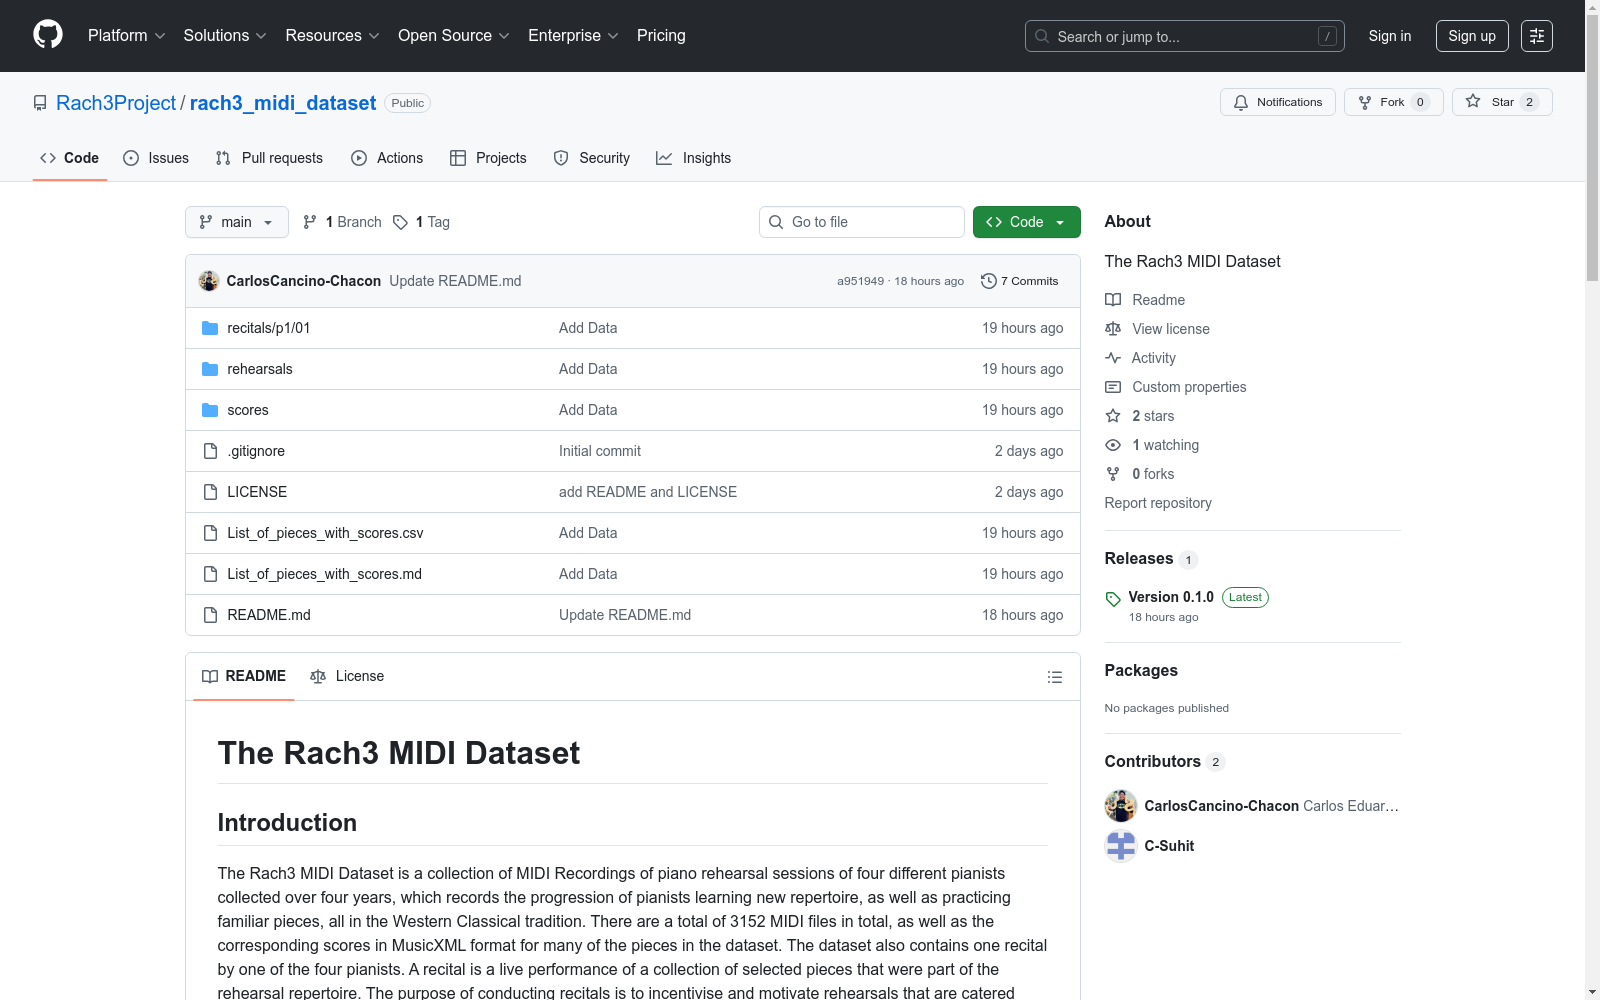Image resolution: width=1600 pixels, height=1000 pixels.
Task: Expand the Solutions menu
Action: (225, 36)
